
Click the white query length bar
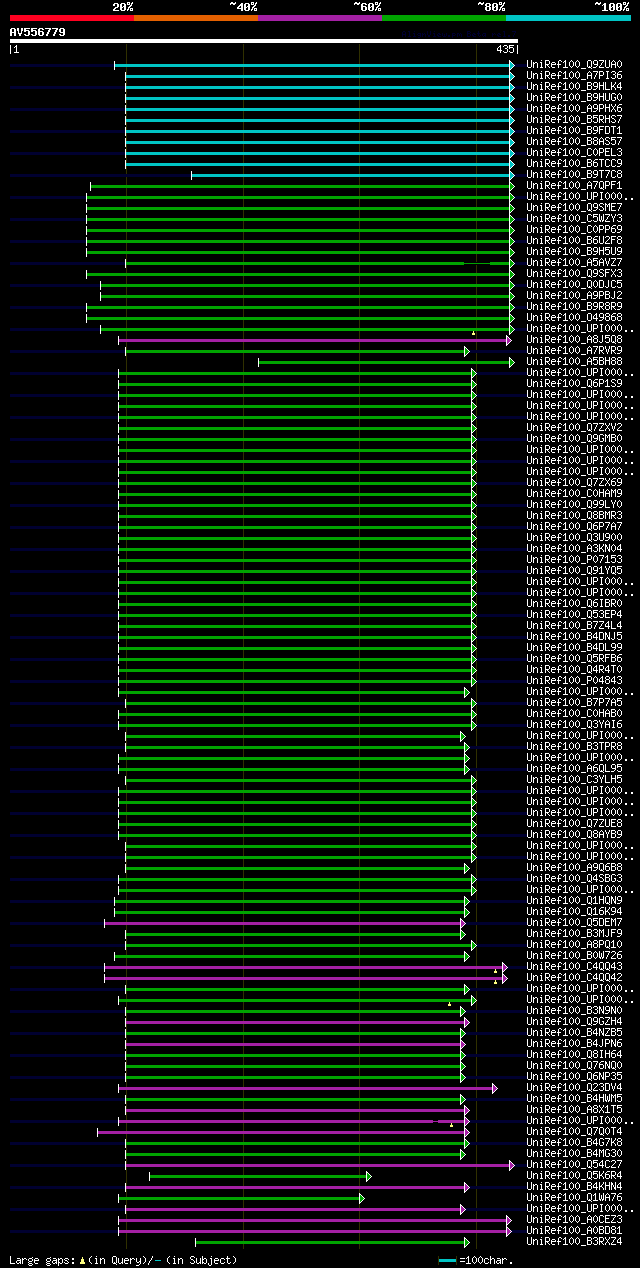click(263, 42)
